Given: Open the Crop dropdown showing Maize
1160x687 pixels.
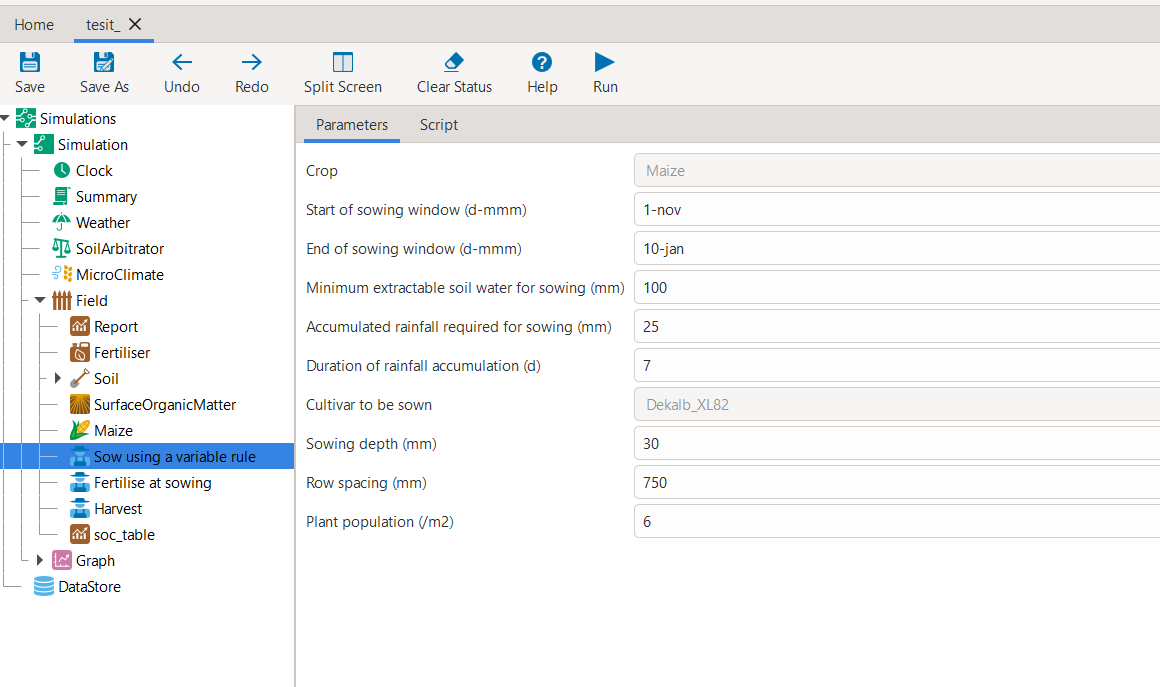Looking at the screenshot, I should point(896,171).
